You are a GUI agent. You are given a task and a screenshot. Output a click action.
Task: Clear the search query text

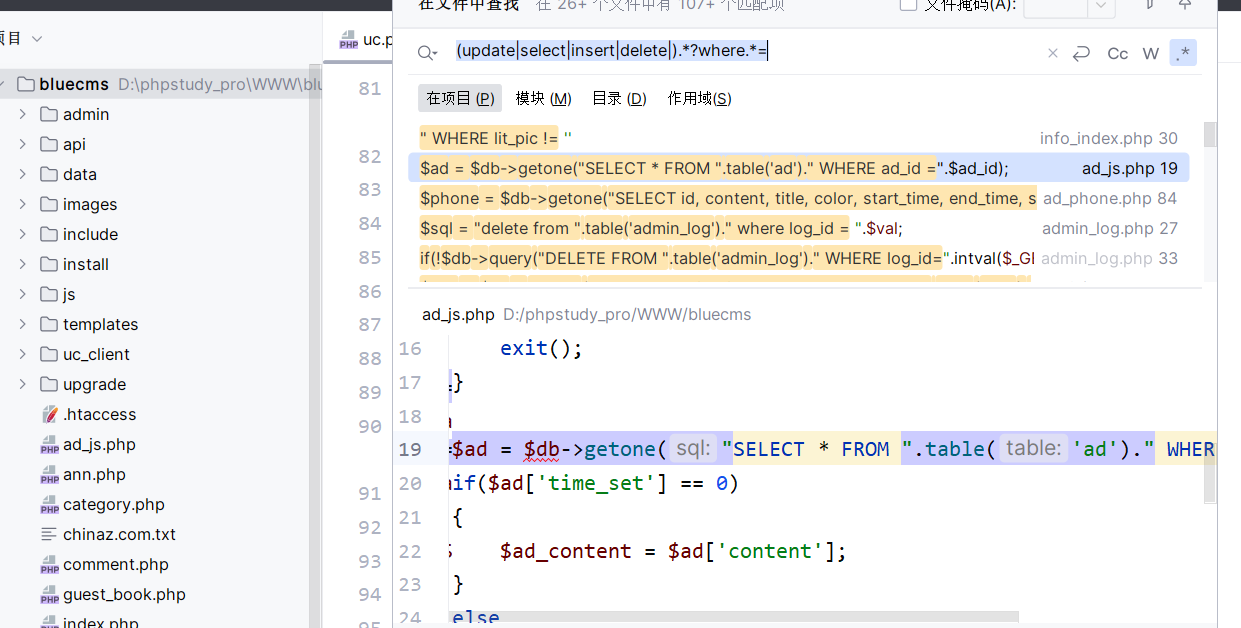[x=1052, y=53]
